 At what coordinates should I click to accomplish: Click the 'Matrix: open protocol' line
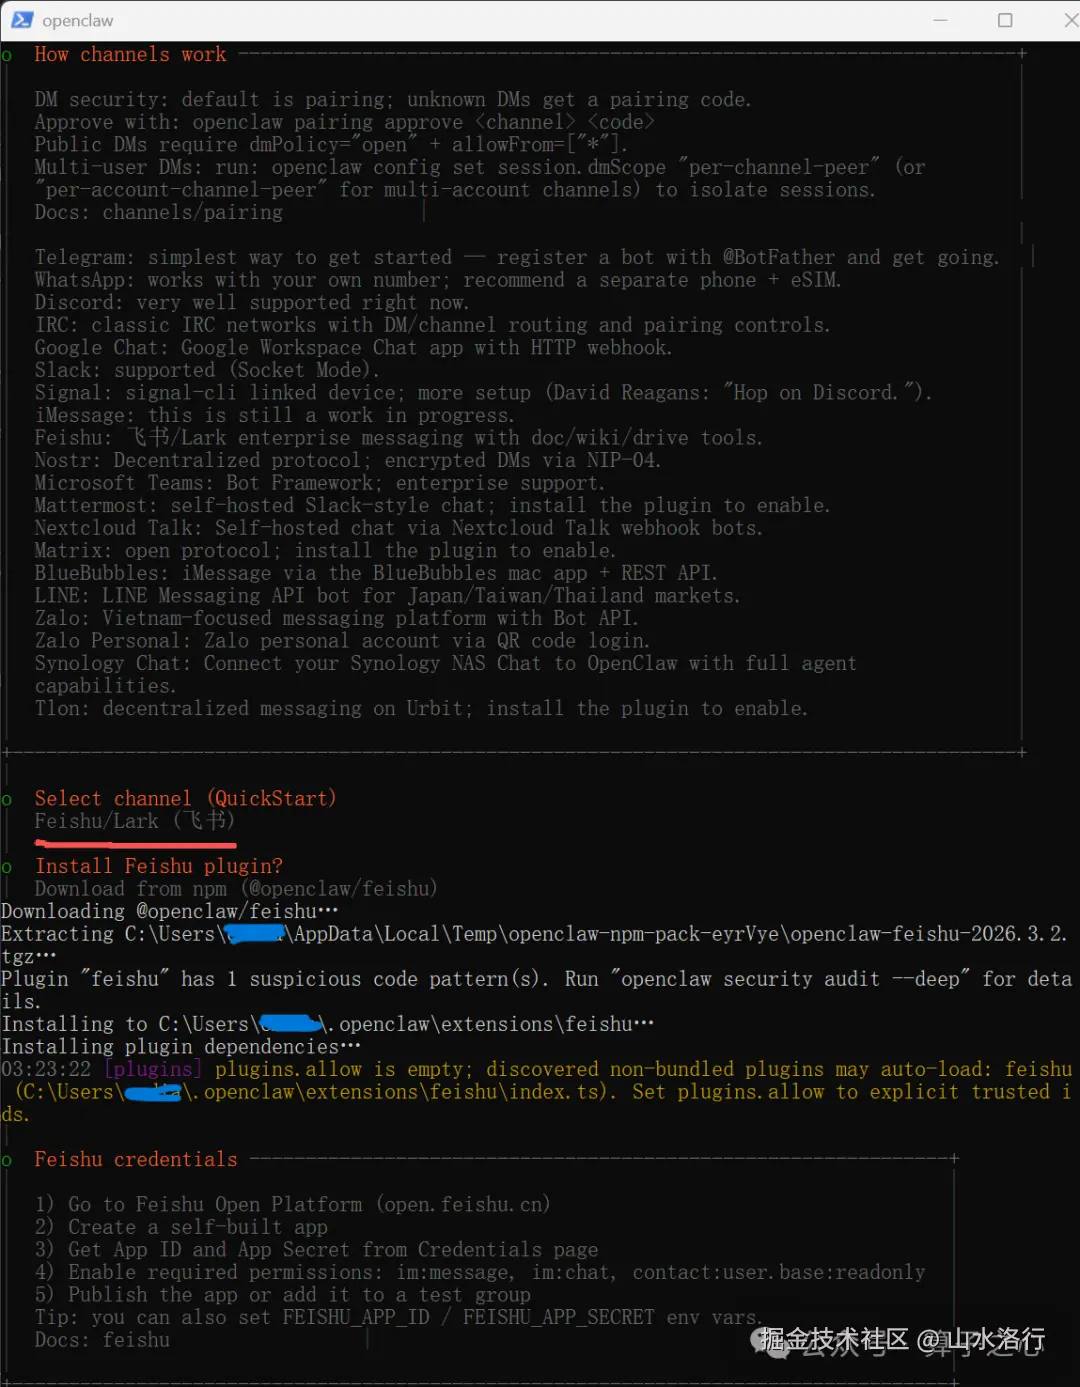tap(325, 550)
